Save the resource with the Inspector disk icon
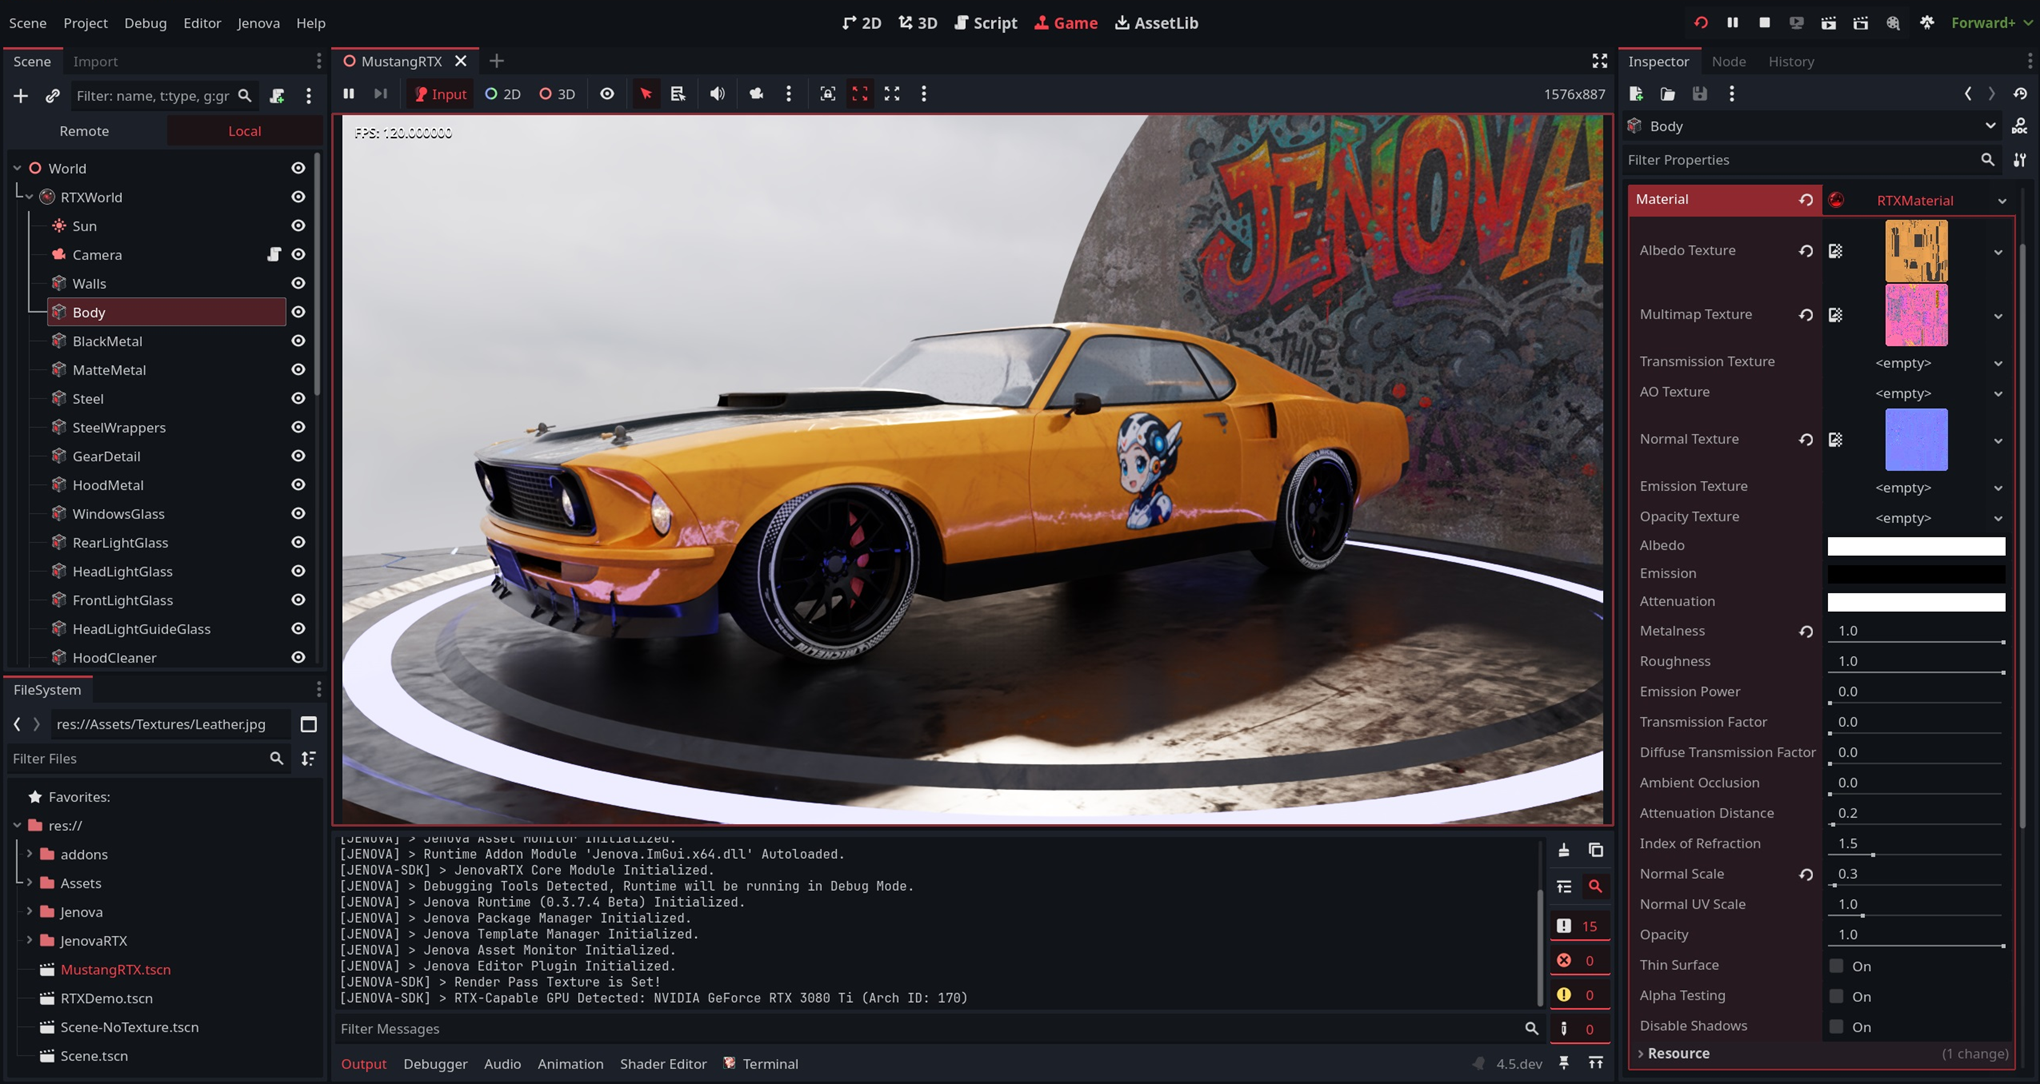This screenshot has height=1084, width=2040. 1700,94
